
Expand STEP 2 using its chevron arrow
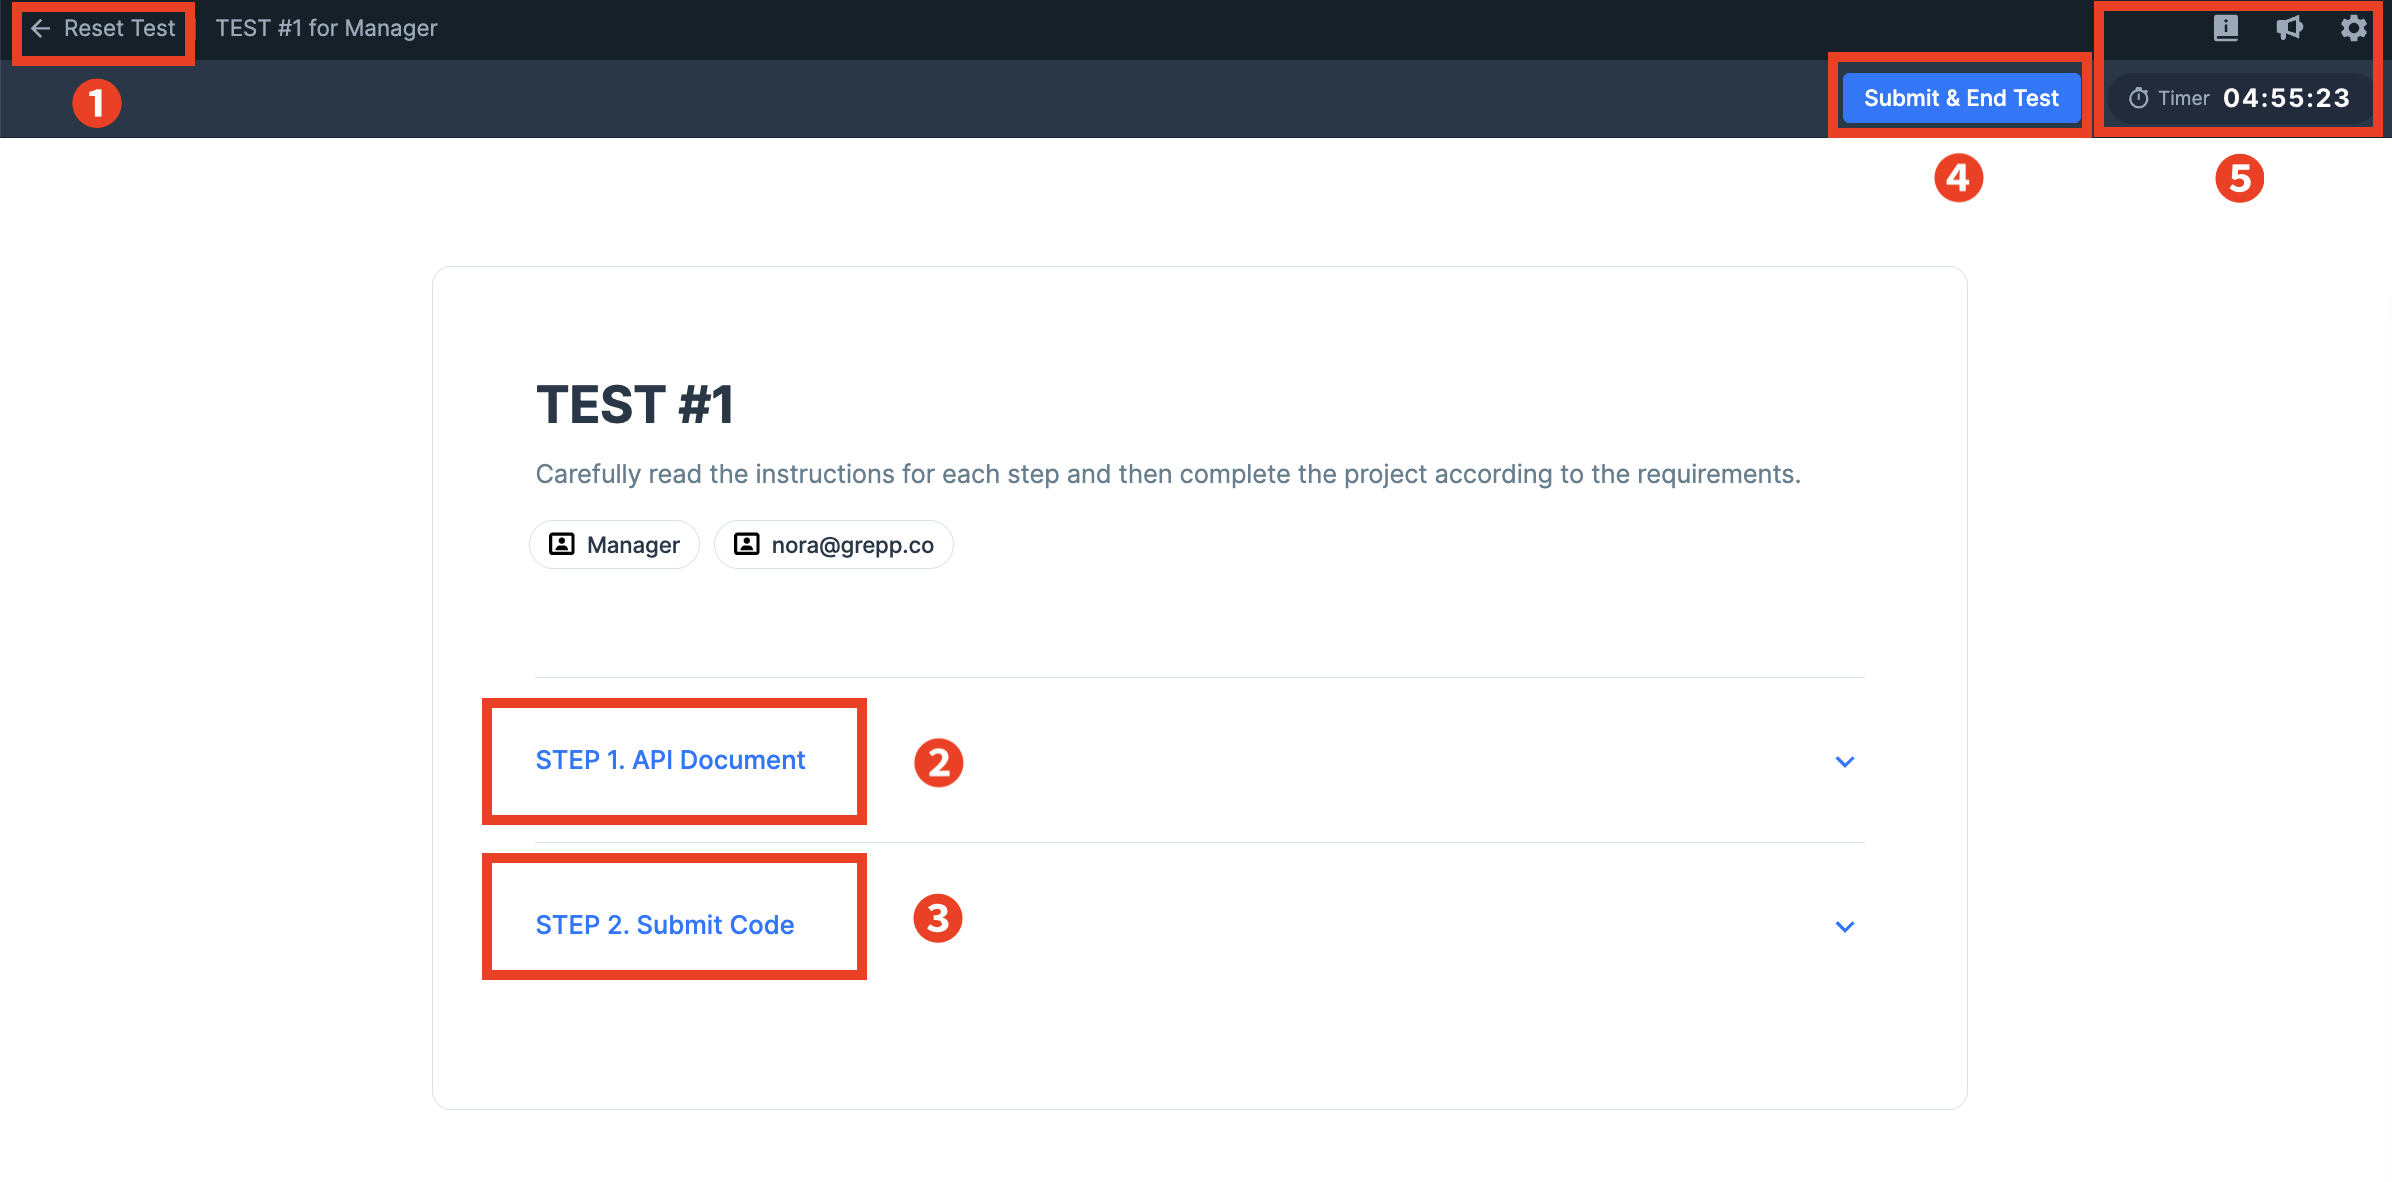pyautogui.click(x=1844, y=927)
